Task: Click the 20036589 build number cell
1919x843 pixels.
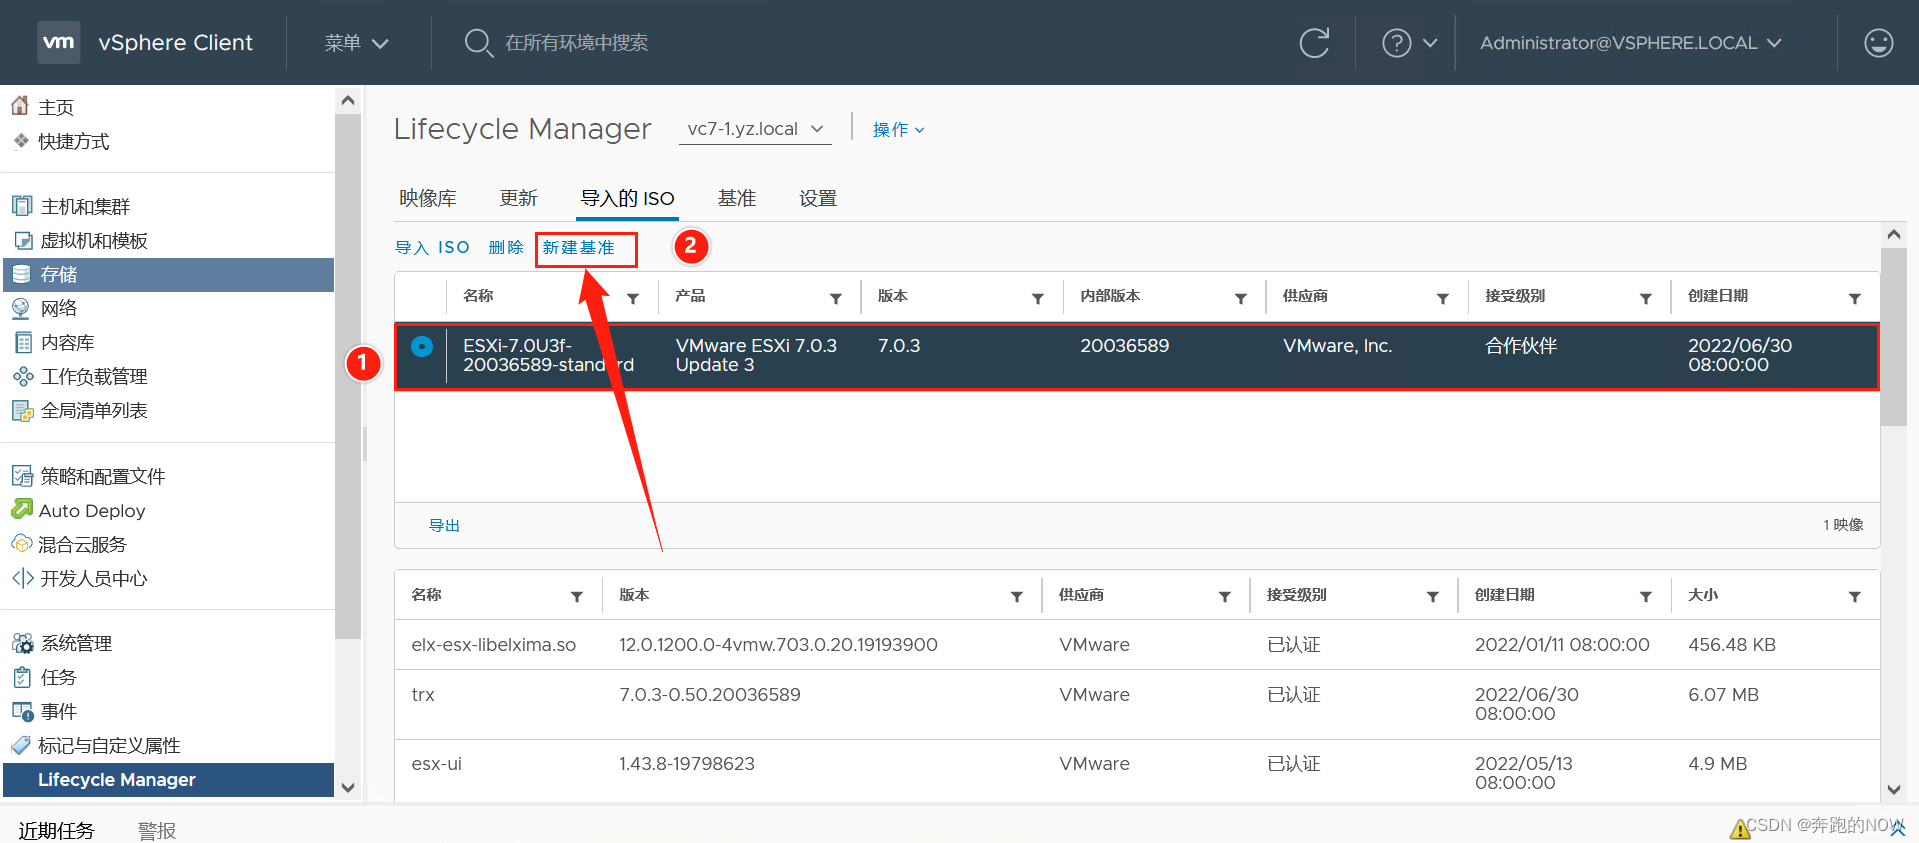Action: pyautogui.click(x=1124, y=346)
